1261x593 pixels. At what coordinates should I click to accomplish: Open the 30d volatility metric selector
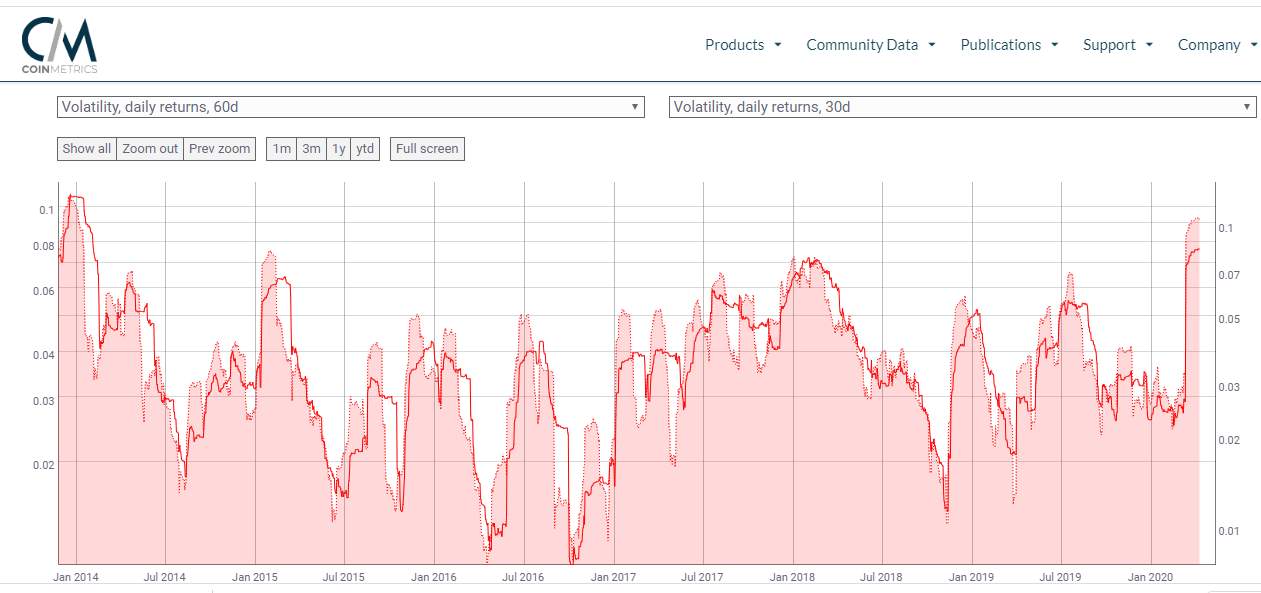click(960, 106)
